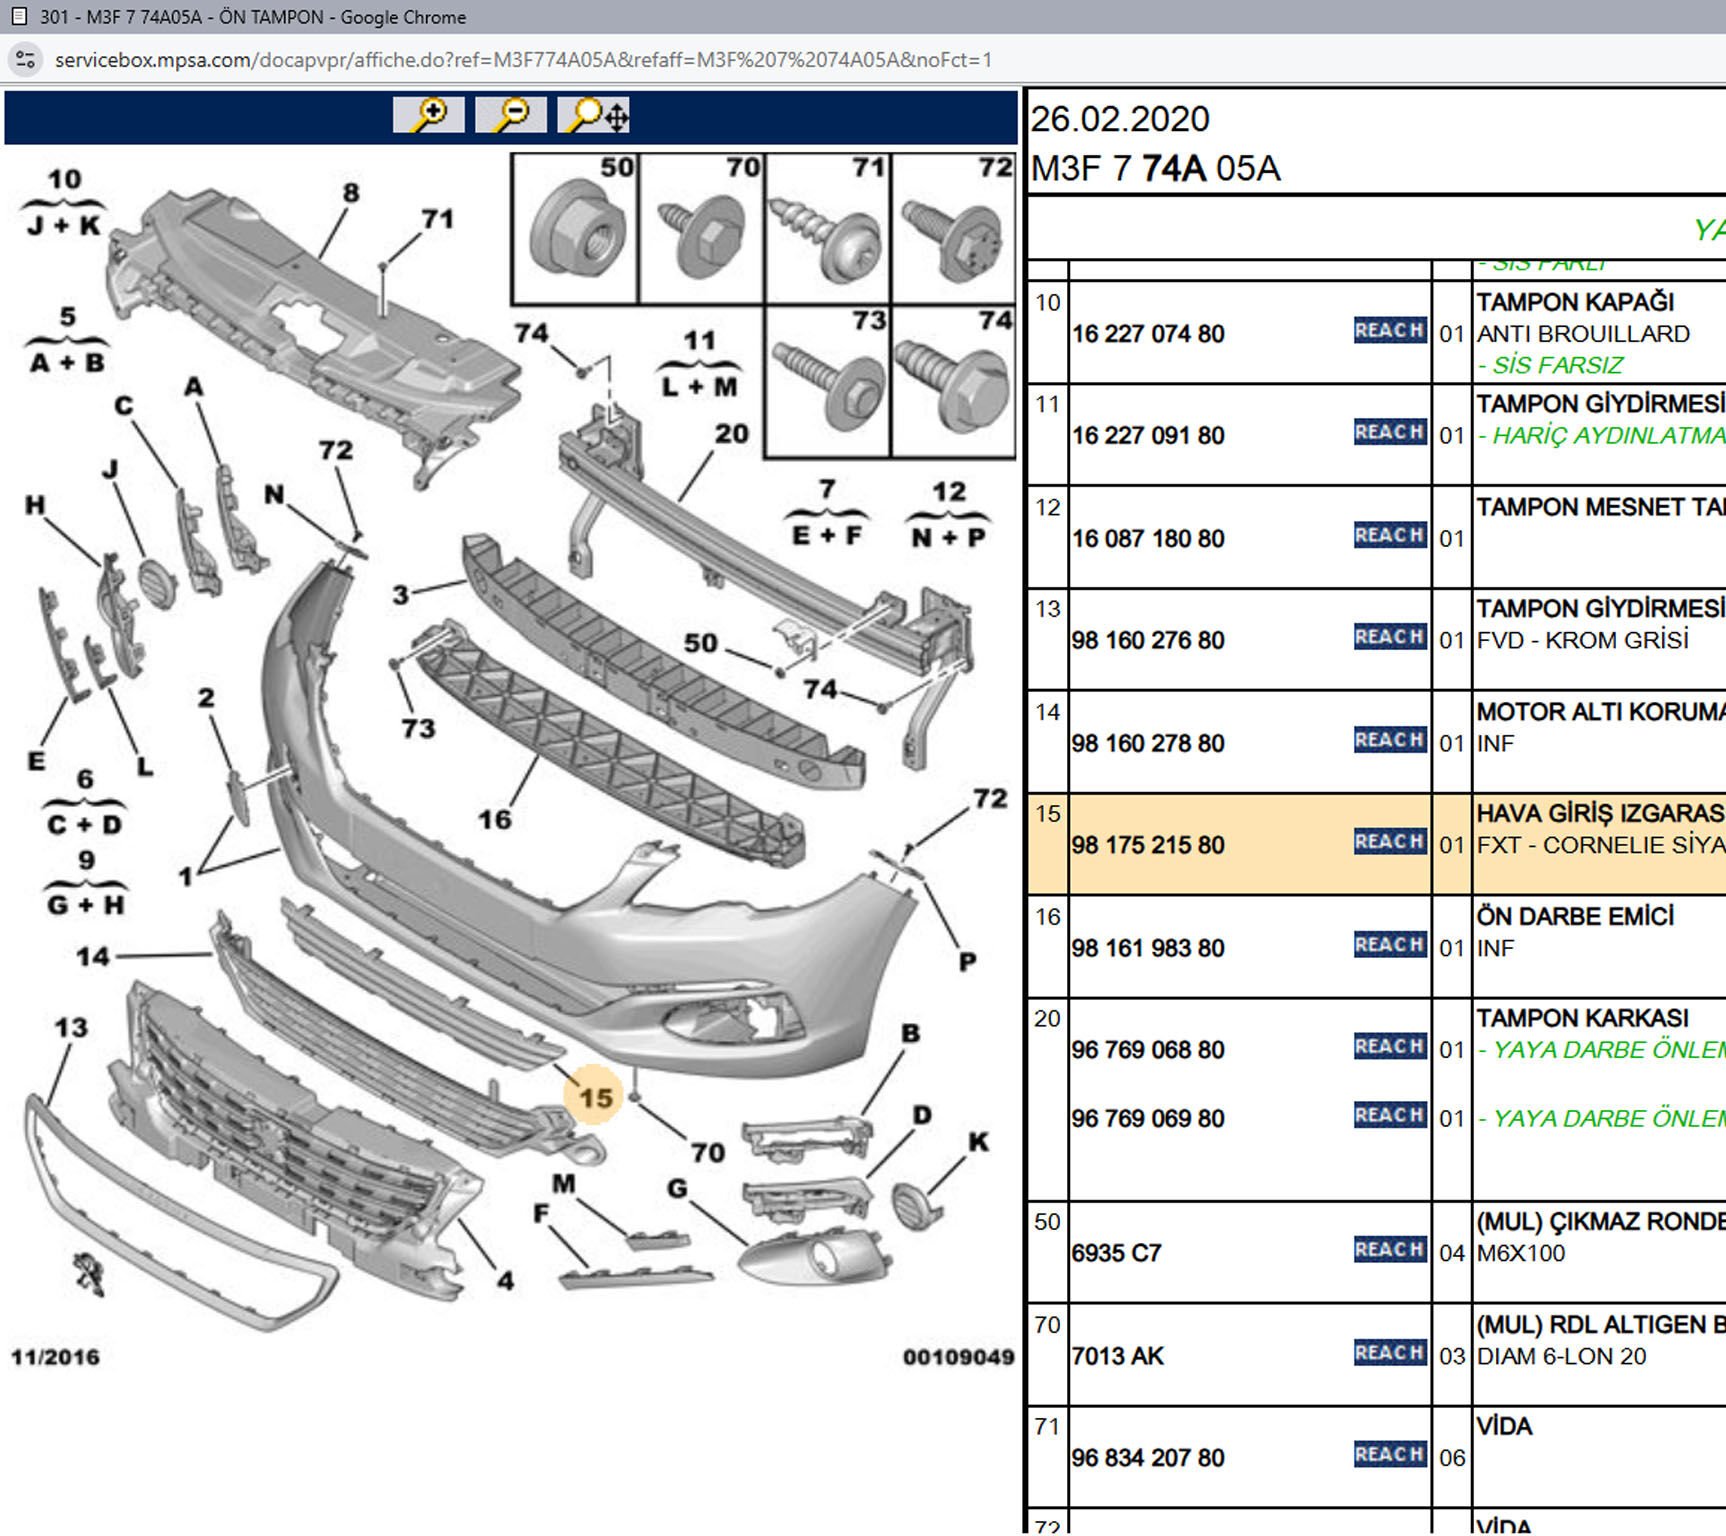This screenshot has height=1536, width=1726.
Task: Click the zoom in magnifier icon
Action: click(x=428, y=115)
